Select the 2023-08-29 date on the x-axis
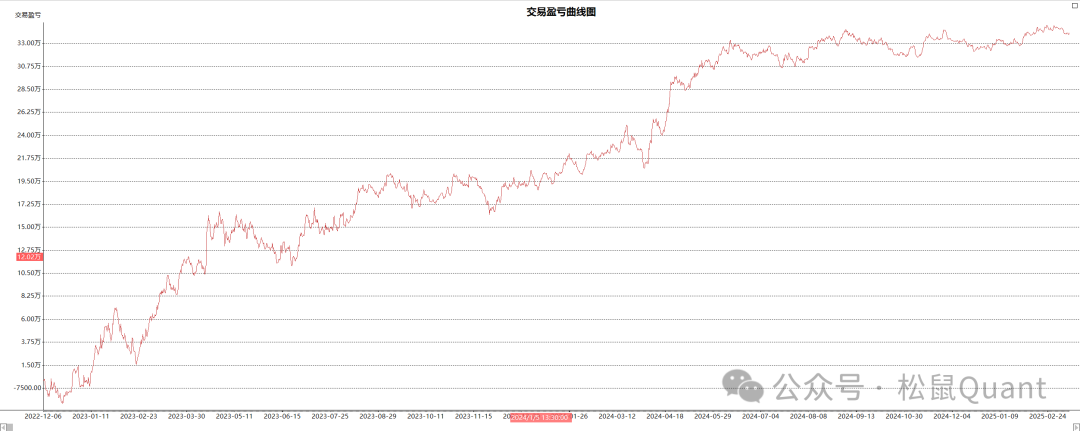1080x431 pixels. [378, 415]
